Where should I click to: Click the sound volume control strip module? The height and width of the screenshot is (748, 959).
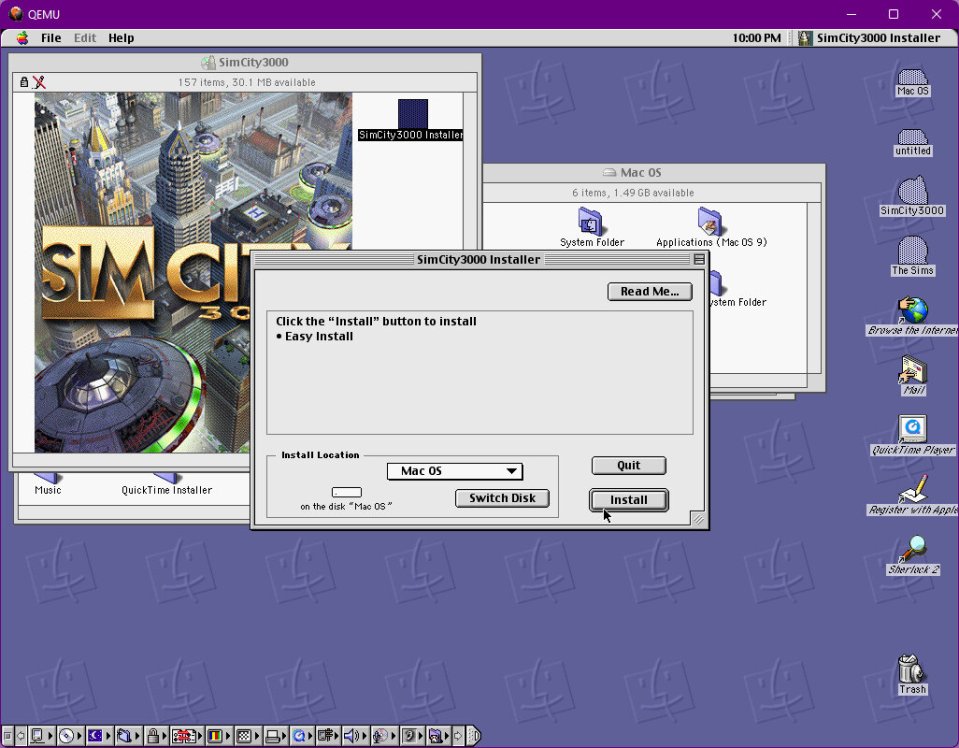tap(352, 737)
